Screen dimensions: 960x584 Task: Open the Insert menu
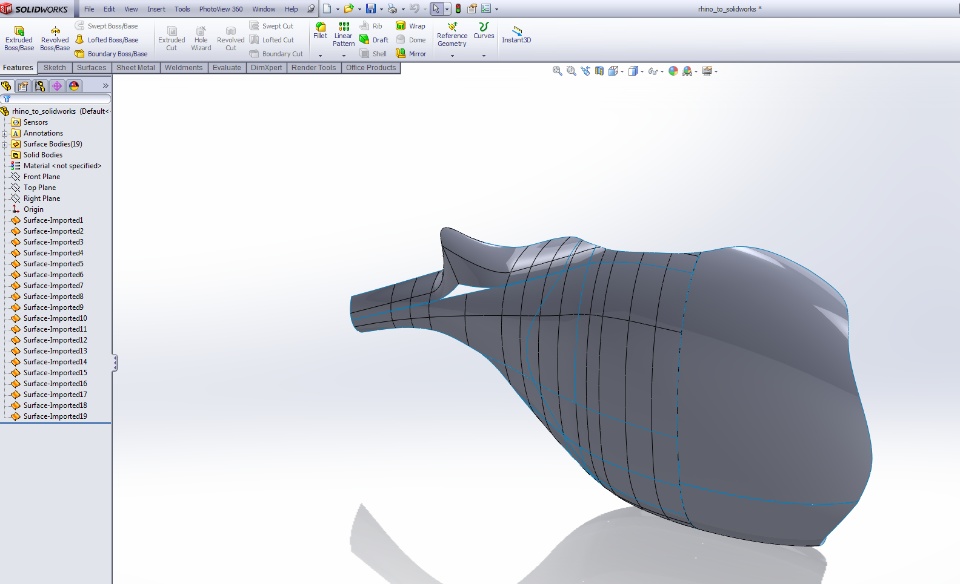pyautogui.click(x=156, y=9)
